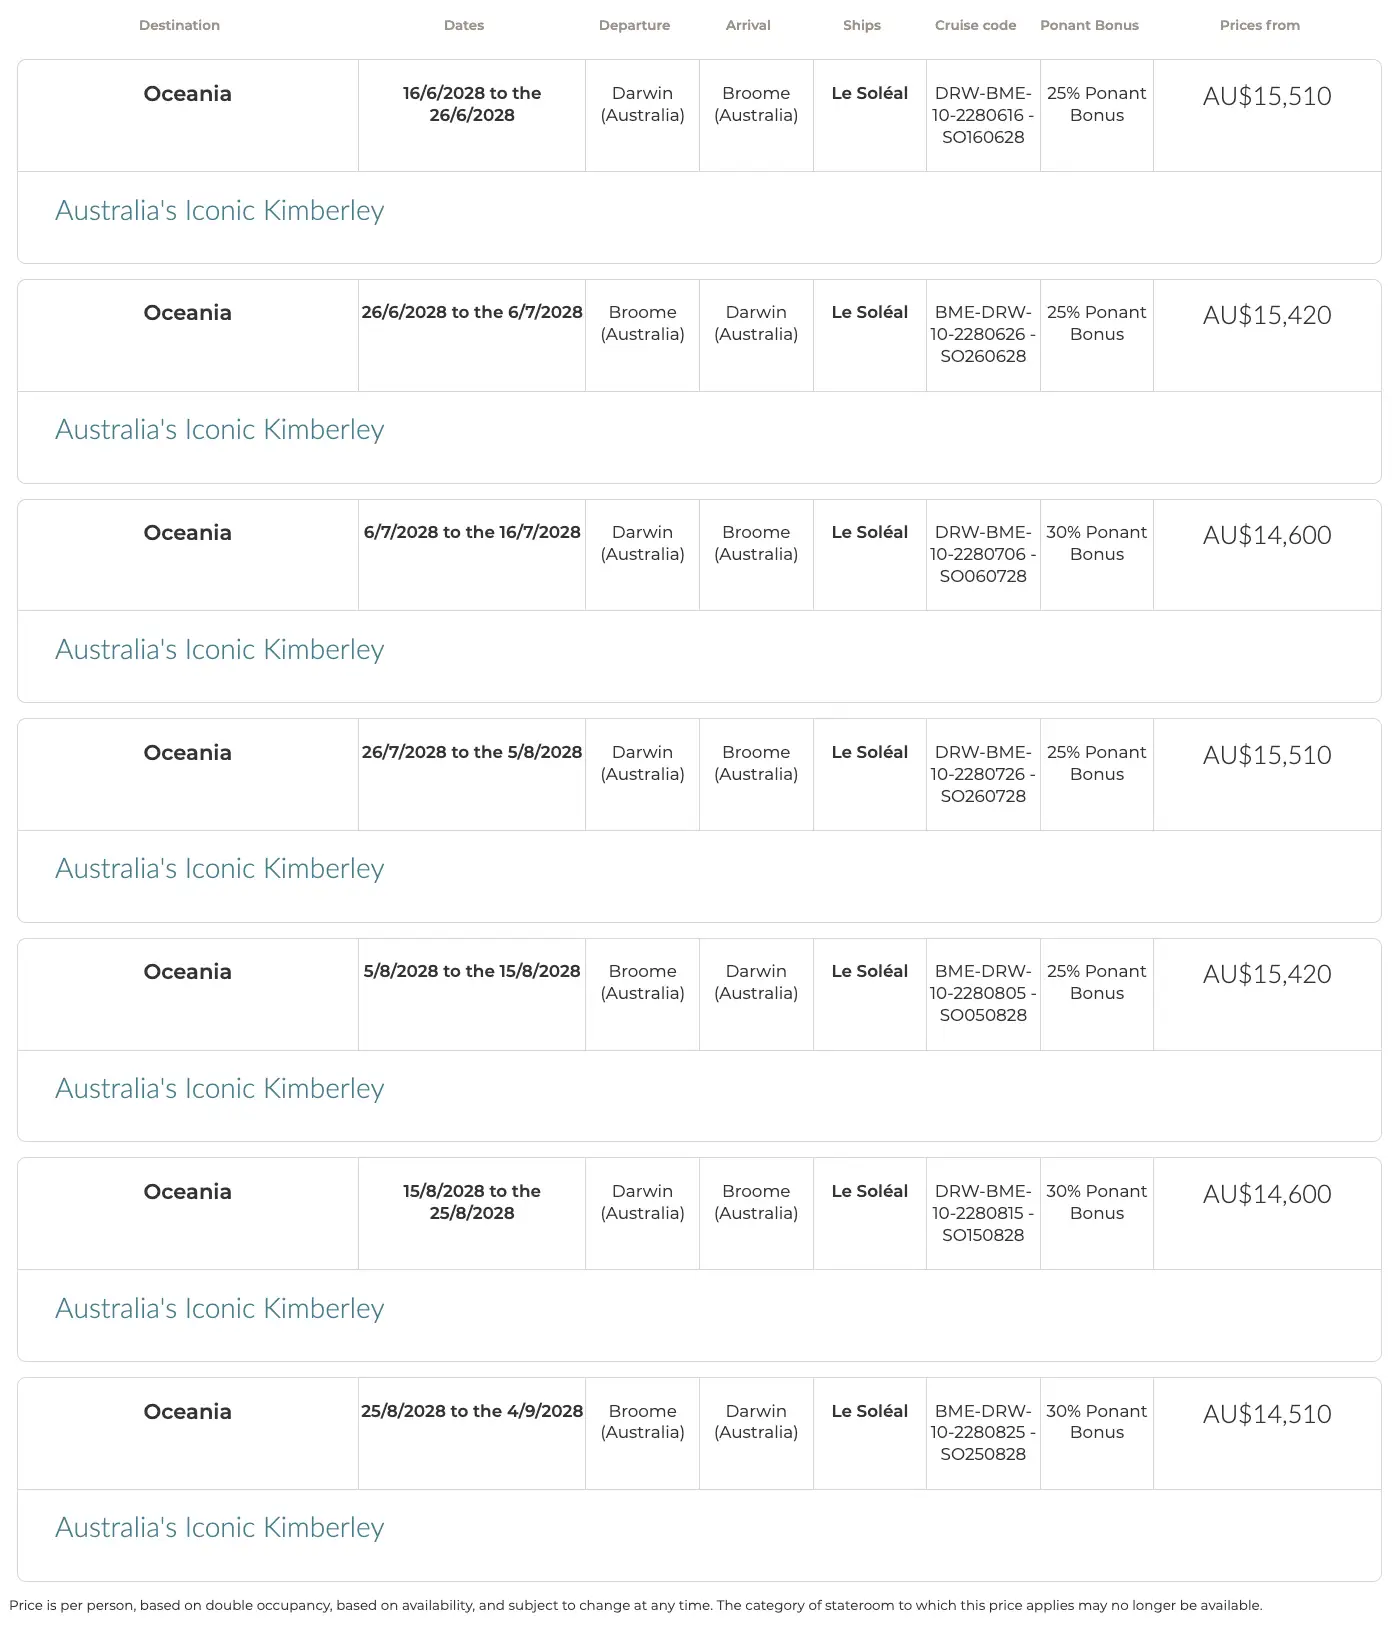
Task: Open Australia's Iconic Kimberley link for 26/7/2028 cruise
Action: coord(219,869)
